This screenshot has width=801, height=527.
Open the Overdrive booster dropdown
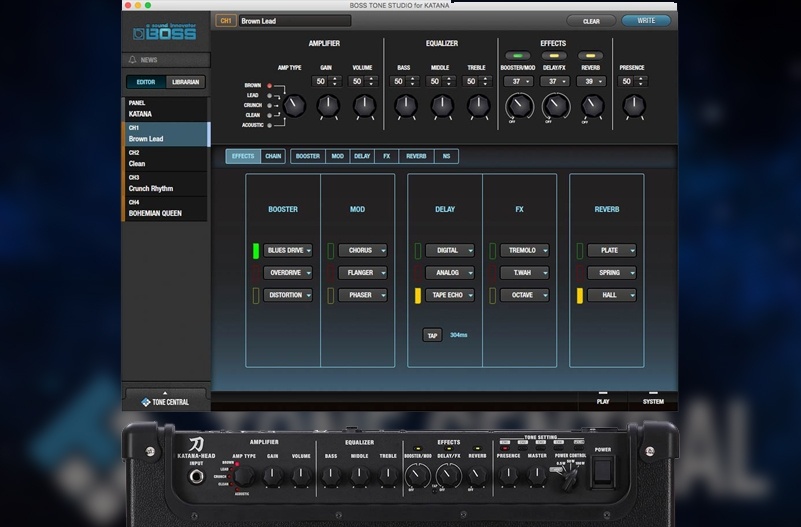click(288, 273)
